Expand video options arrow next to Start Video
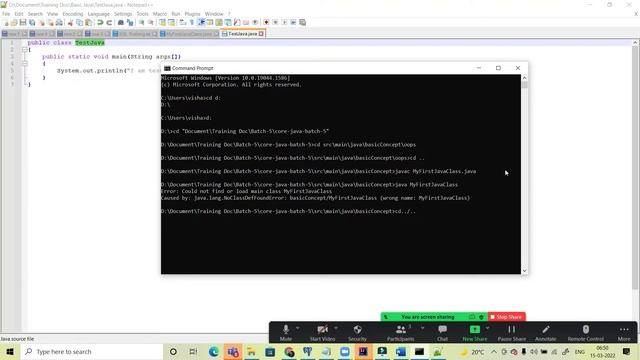 click(x=336, y=328)
